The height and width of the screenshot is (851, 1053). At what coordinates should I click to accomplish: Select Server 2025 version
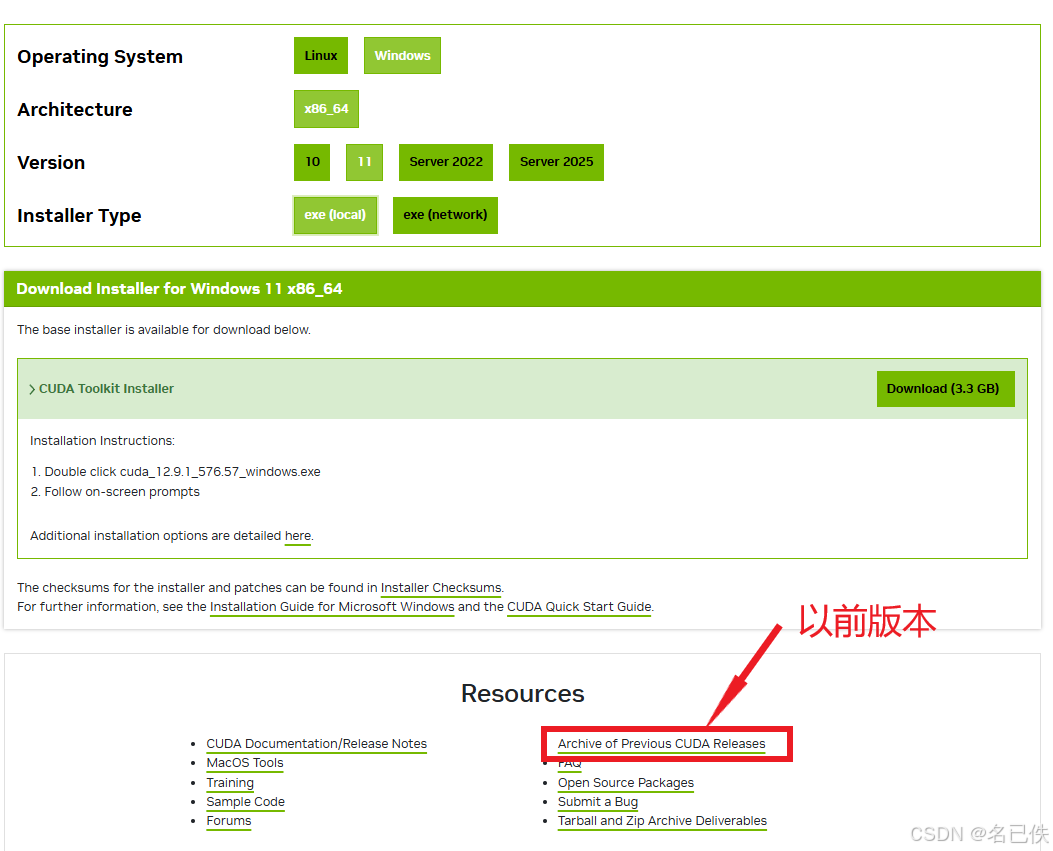pos(556,162)
